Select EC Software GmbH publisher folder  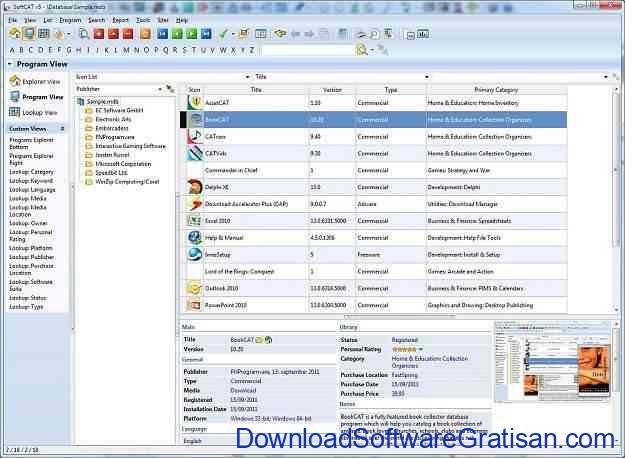114,110
